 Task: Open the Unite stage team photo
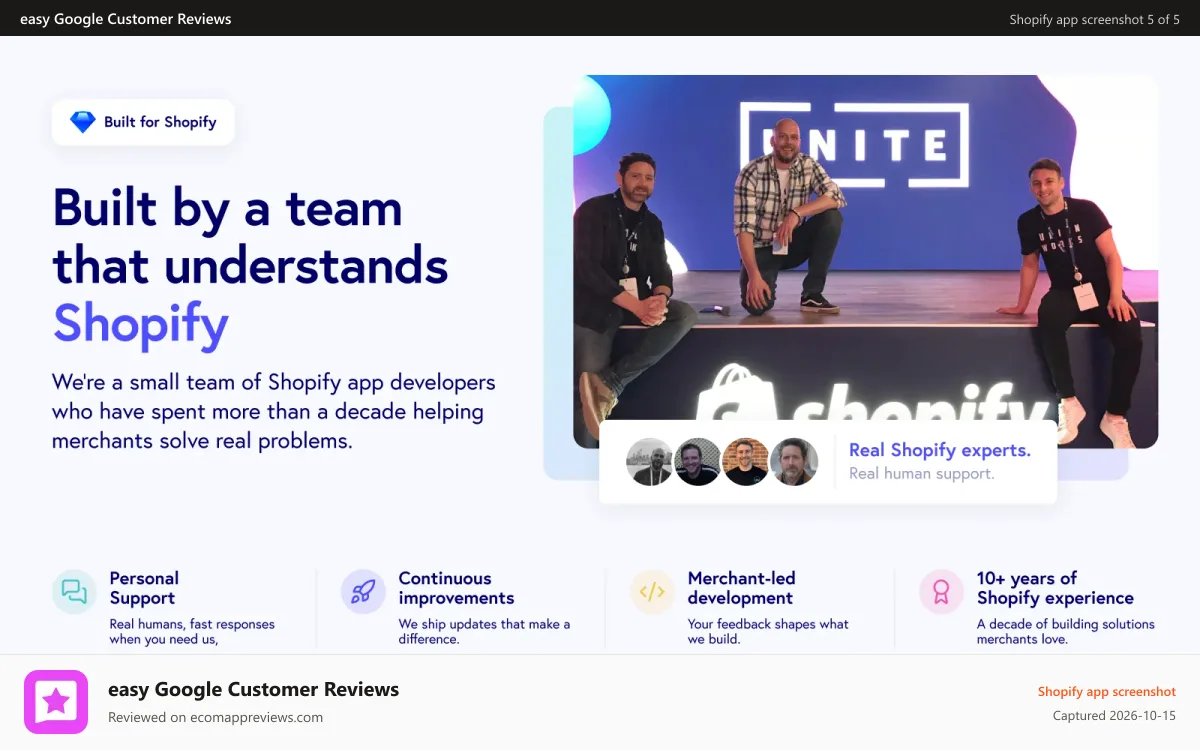coord(865,262)
